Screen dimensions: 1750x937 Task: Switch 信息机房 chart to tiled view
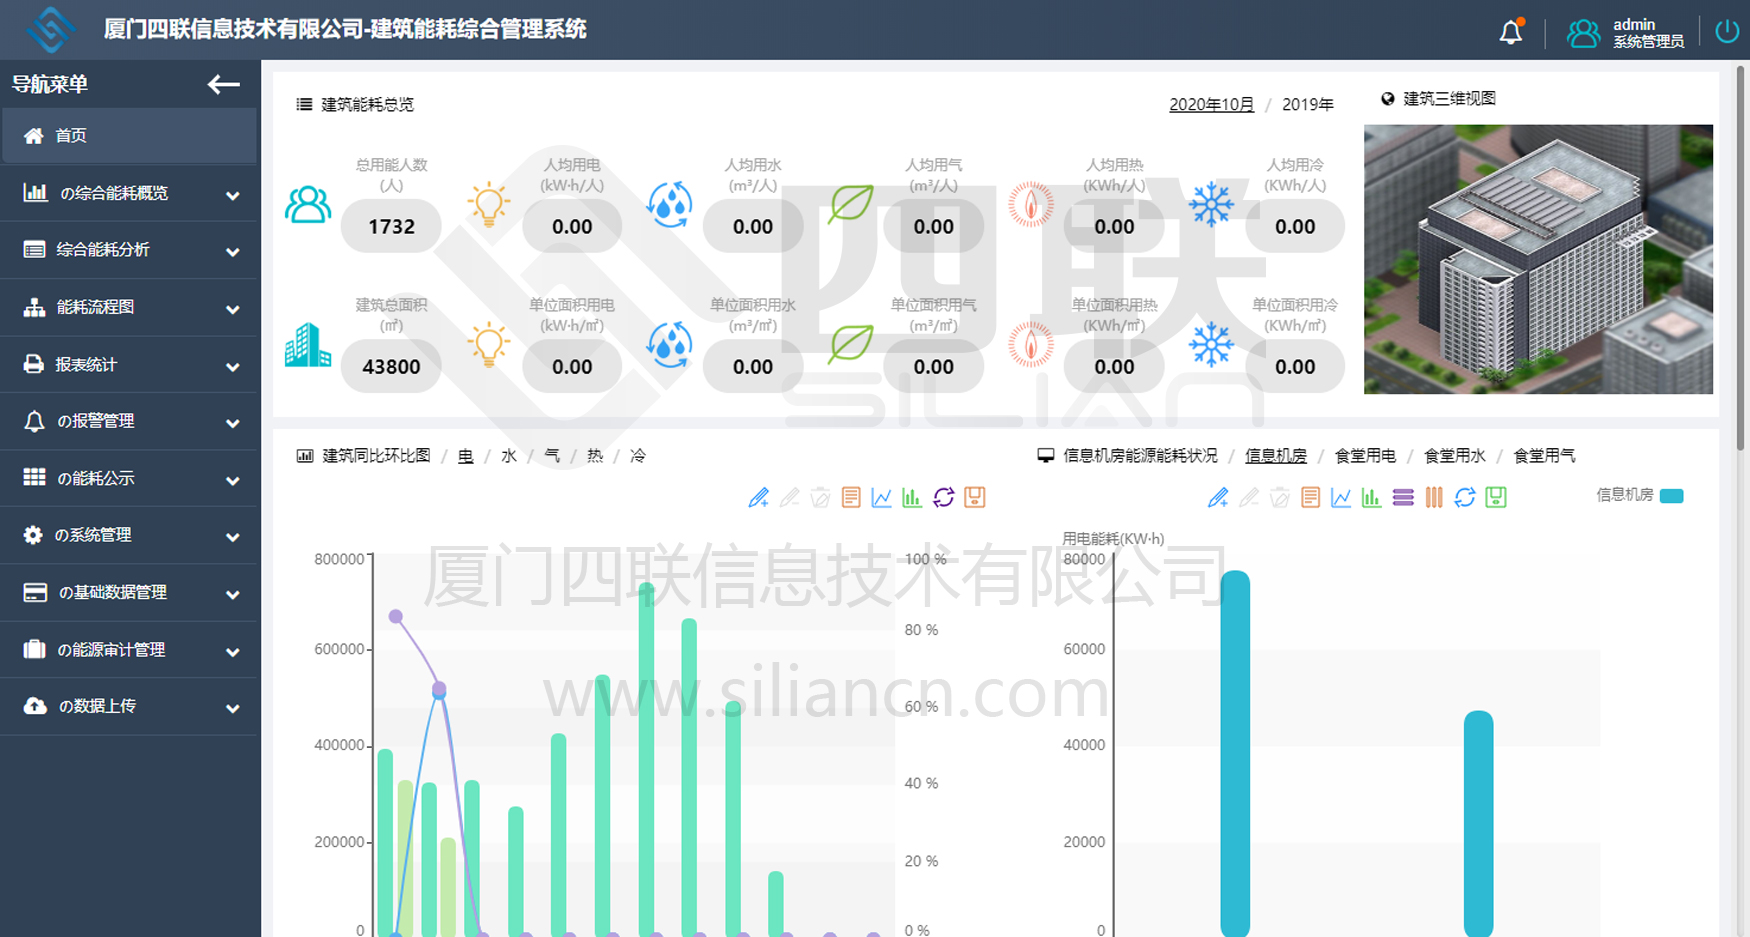click(x=1434, y=497)
